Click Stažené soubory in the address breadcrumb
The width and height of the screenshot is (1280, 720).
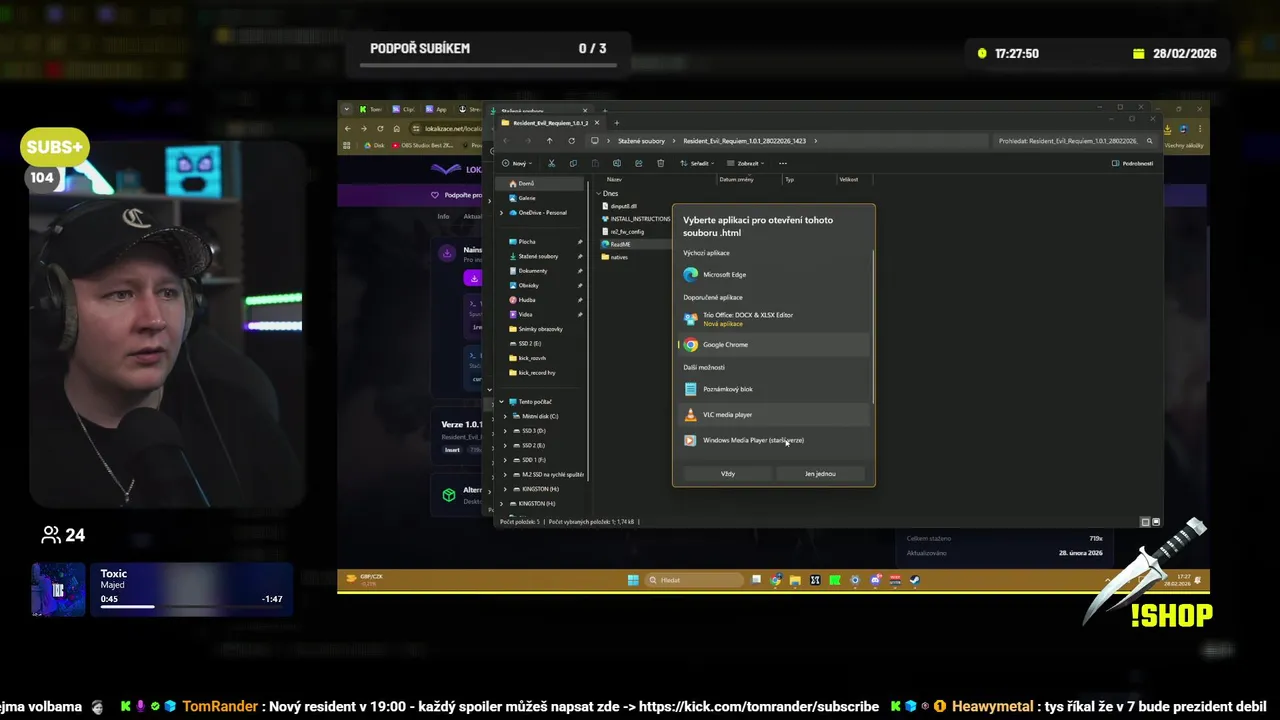click(641, 141)
